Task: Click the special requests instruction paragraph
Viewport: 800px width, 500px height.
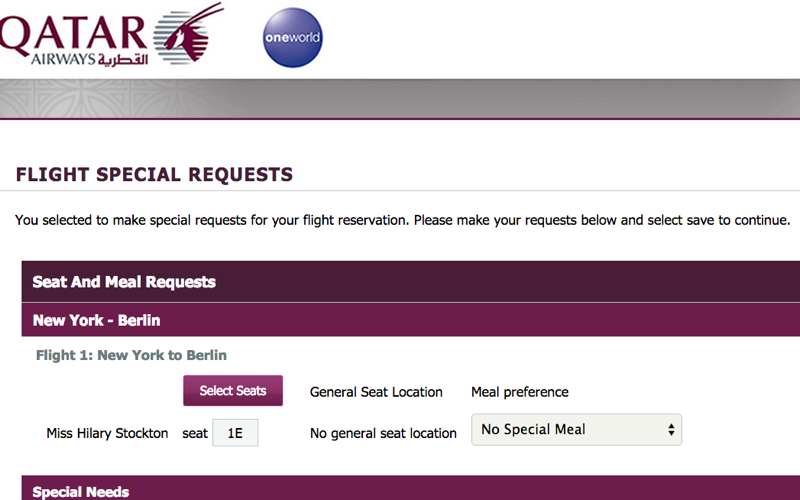Action: pos(403,220)
